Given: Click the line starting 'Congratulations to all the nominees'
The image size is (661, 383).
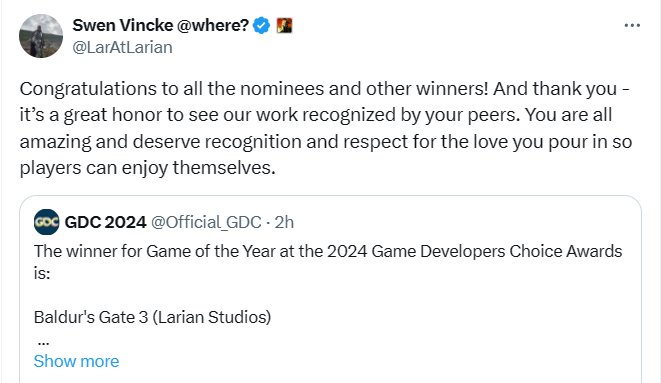Looking at the screenshot, I should [x=325, y=89].
